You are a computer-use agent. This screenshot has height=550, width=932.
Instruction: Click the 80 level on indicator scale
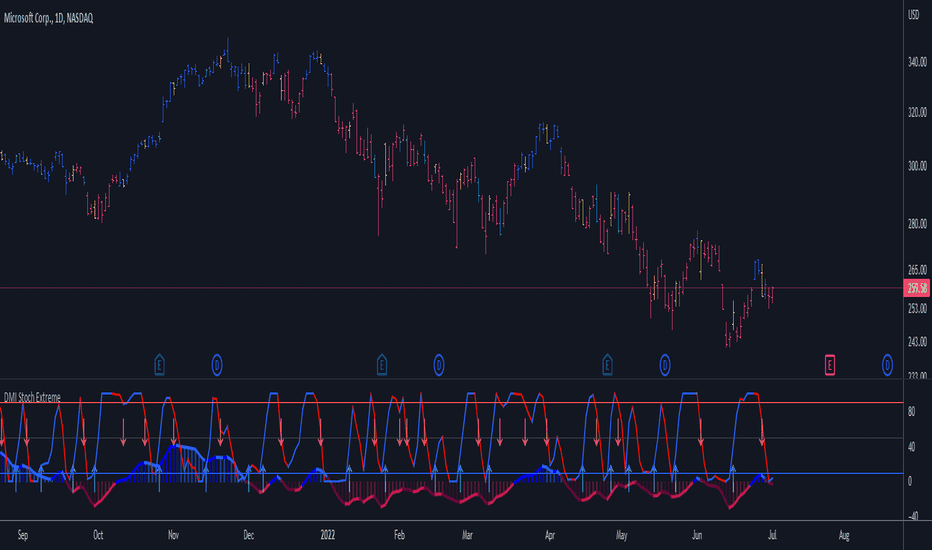[x=911, y=411]
